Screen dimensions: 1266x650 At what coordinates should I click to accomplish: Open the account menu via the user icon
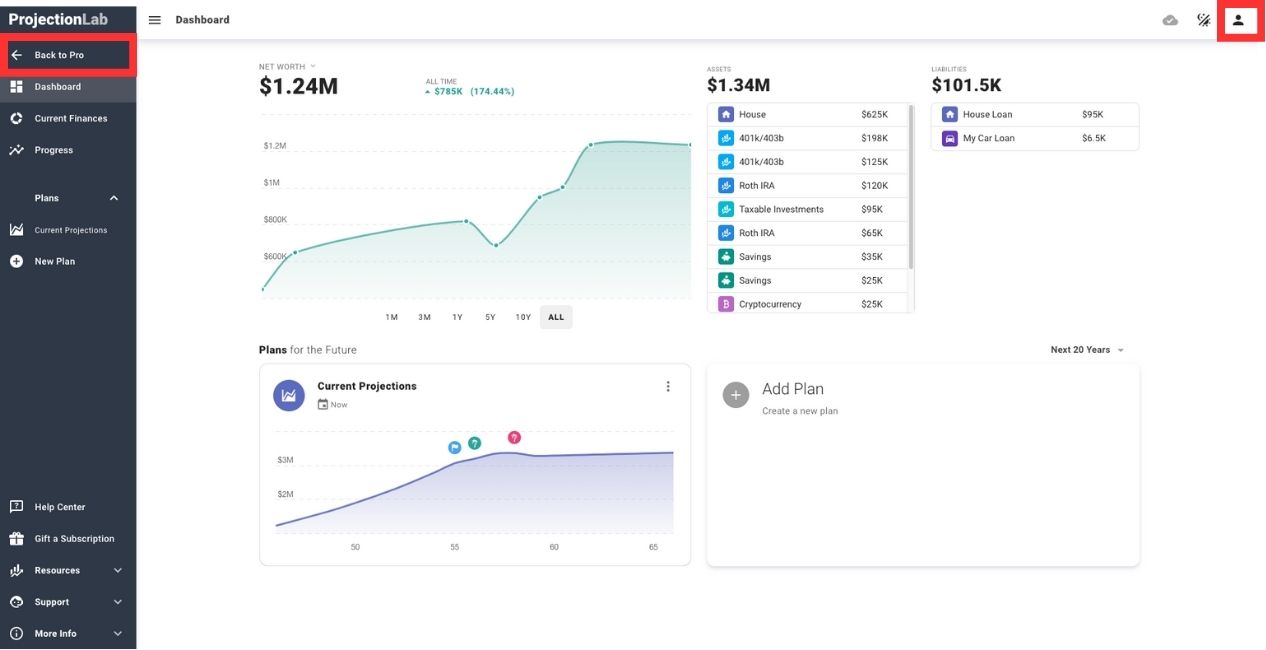click(x=1238, y=19)
